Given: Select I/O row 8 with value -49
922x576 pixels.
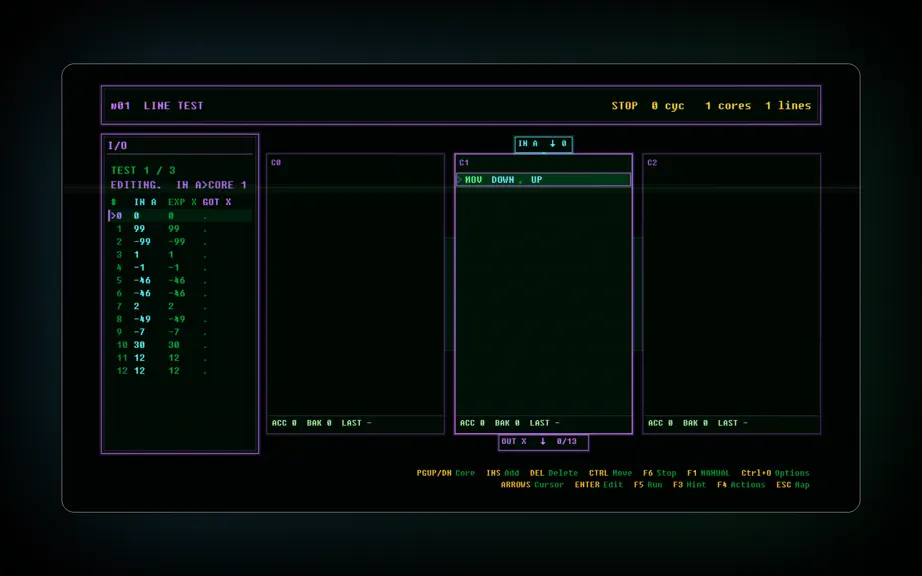Looking at the screenshot, I should tap(180, 319).
